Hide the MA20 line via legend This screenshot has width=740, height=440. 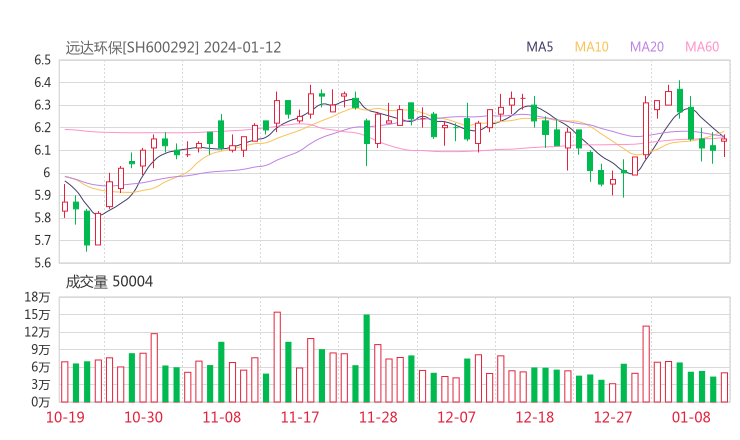tap(647, 47)
